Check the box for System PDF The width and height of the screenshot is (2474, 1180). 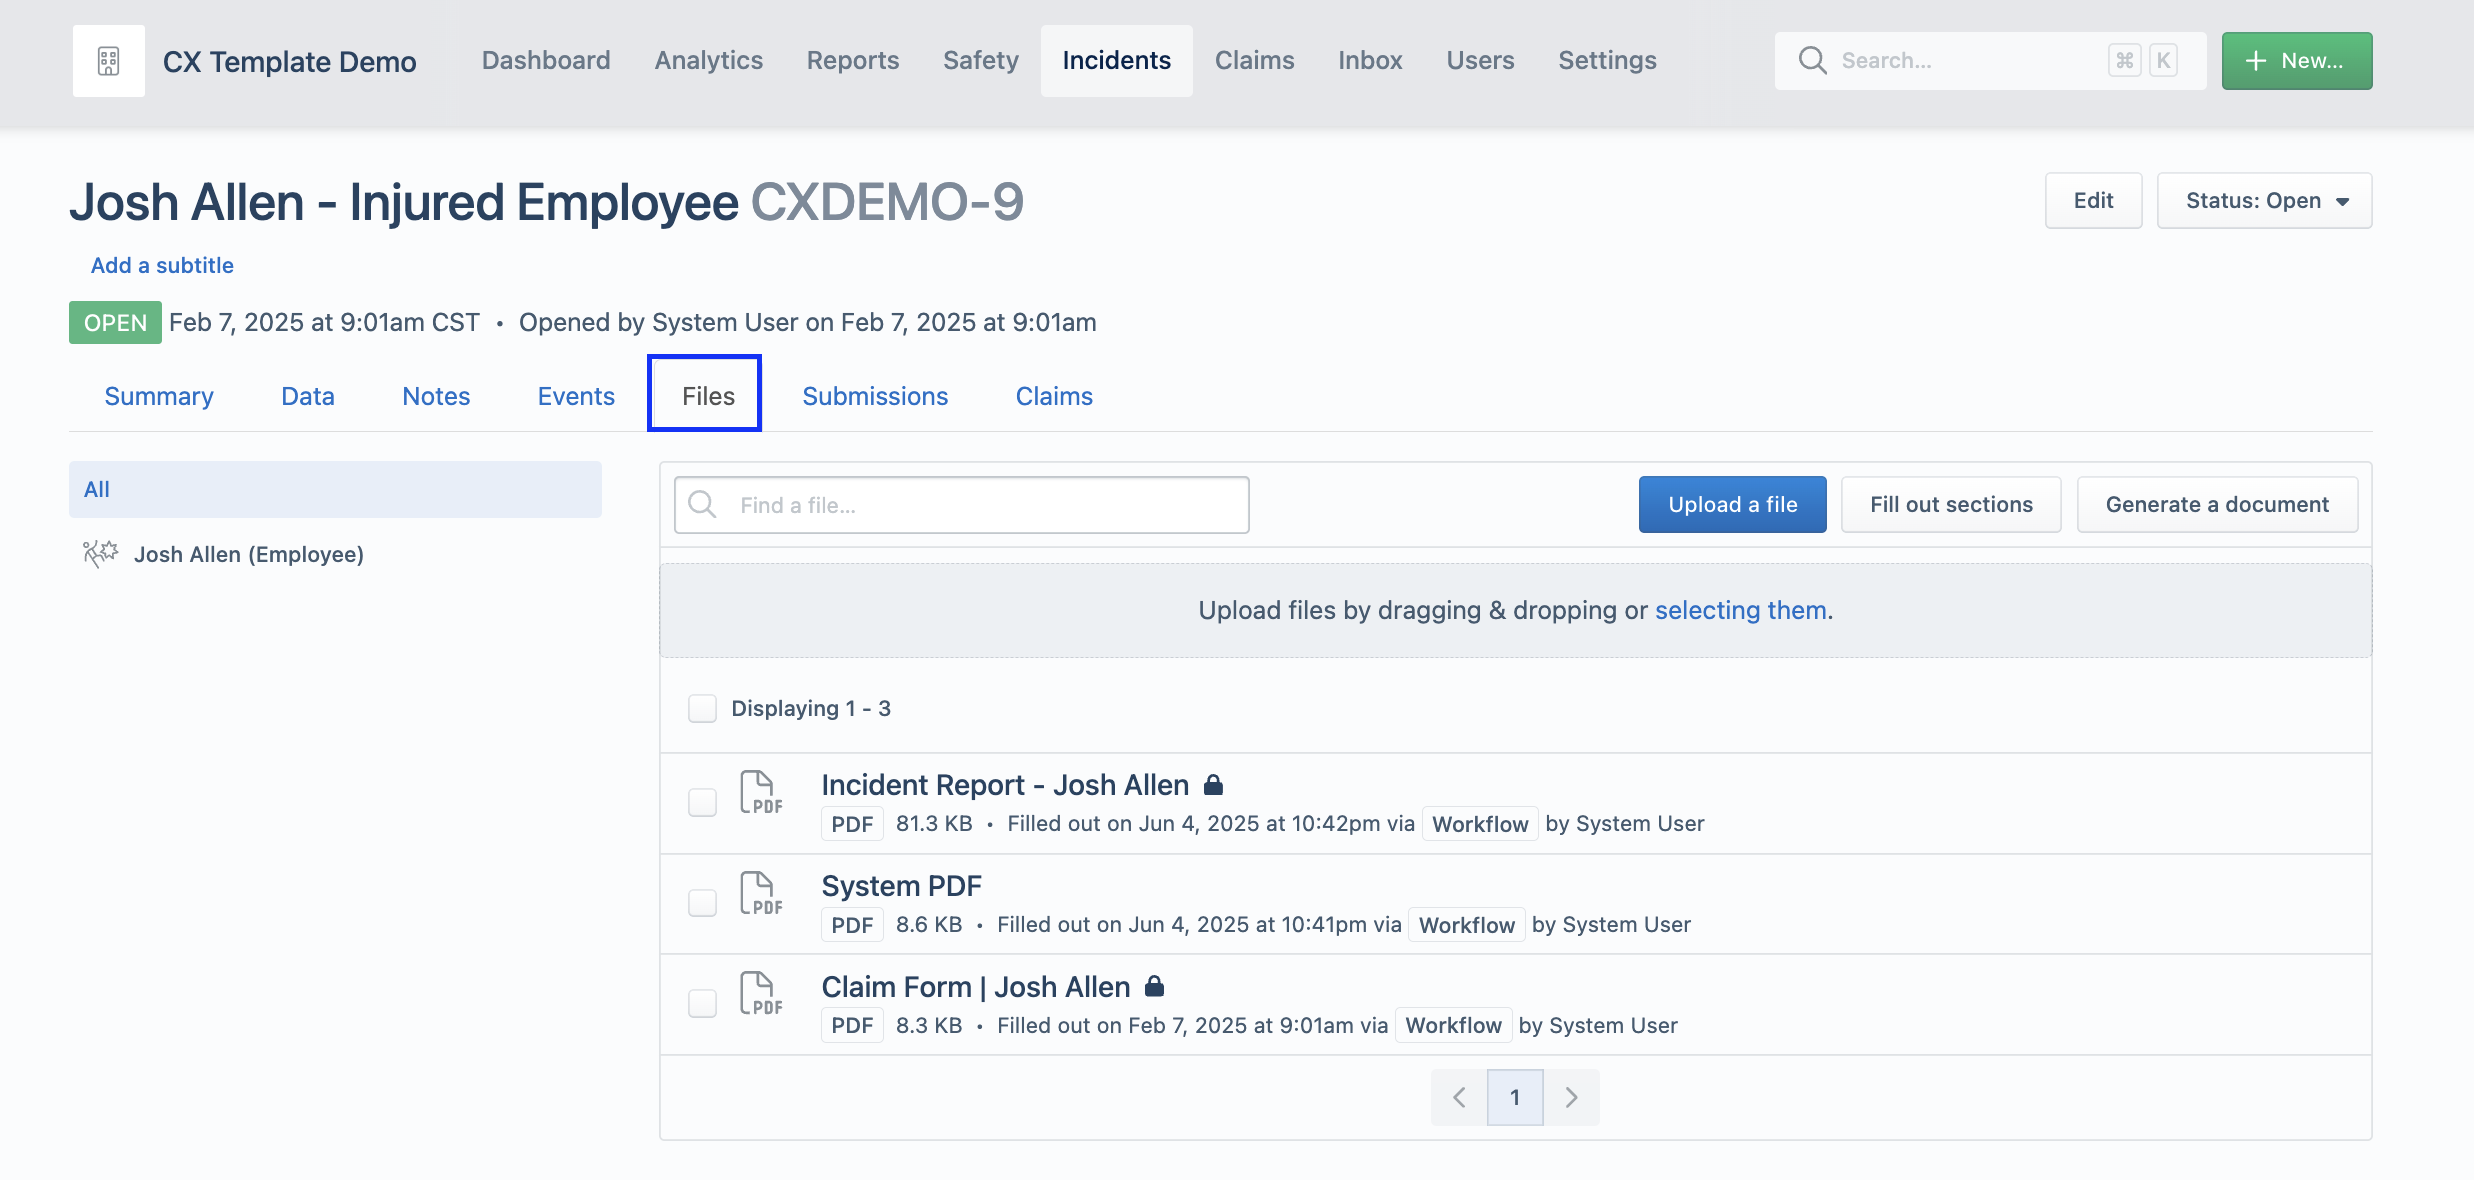702,903
